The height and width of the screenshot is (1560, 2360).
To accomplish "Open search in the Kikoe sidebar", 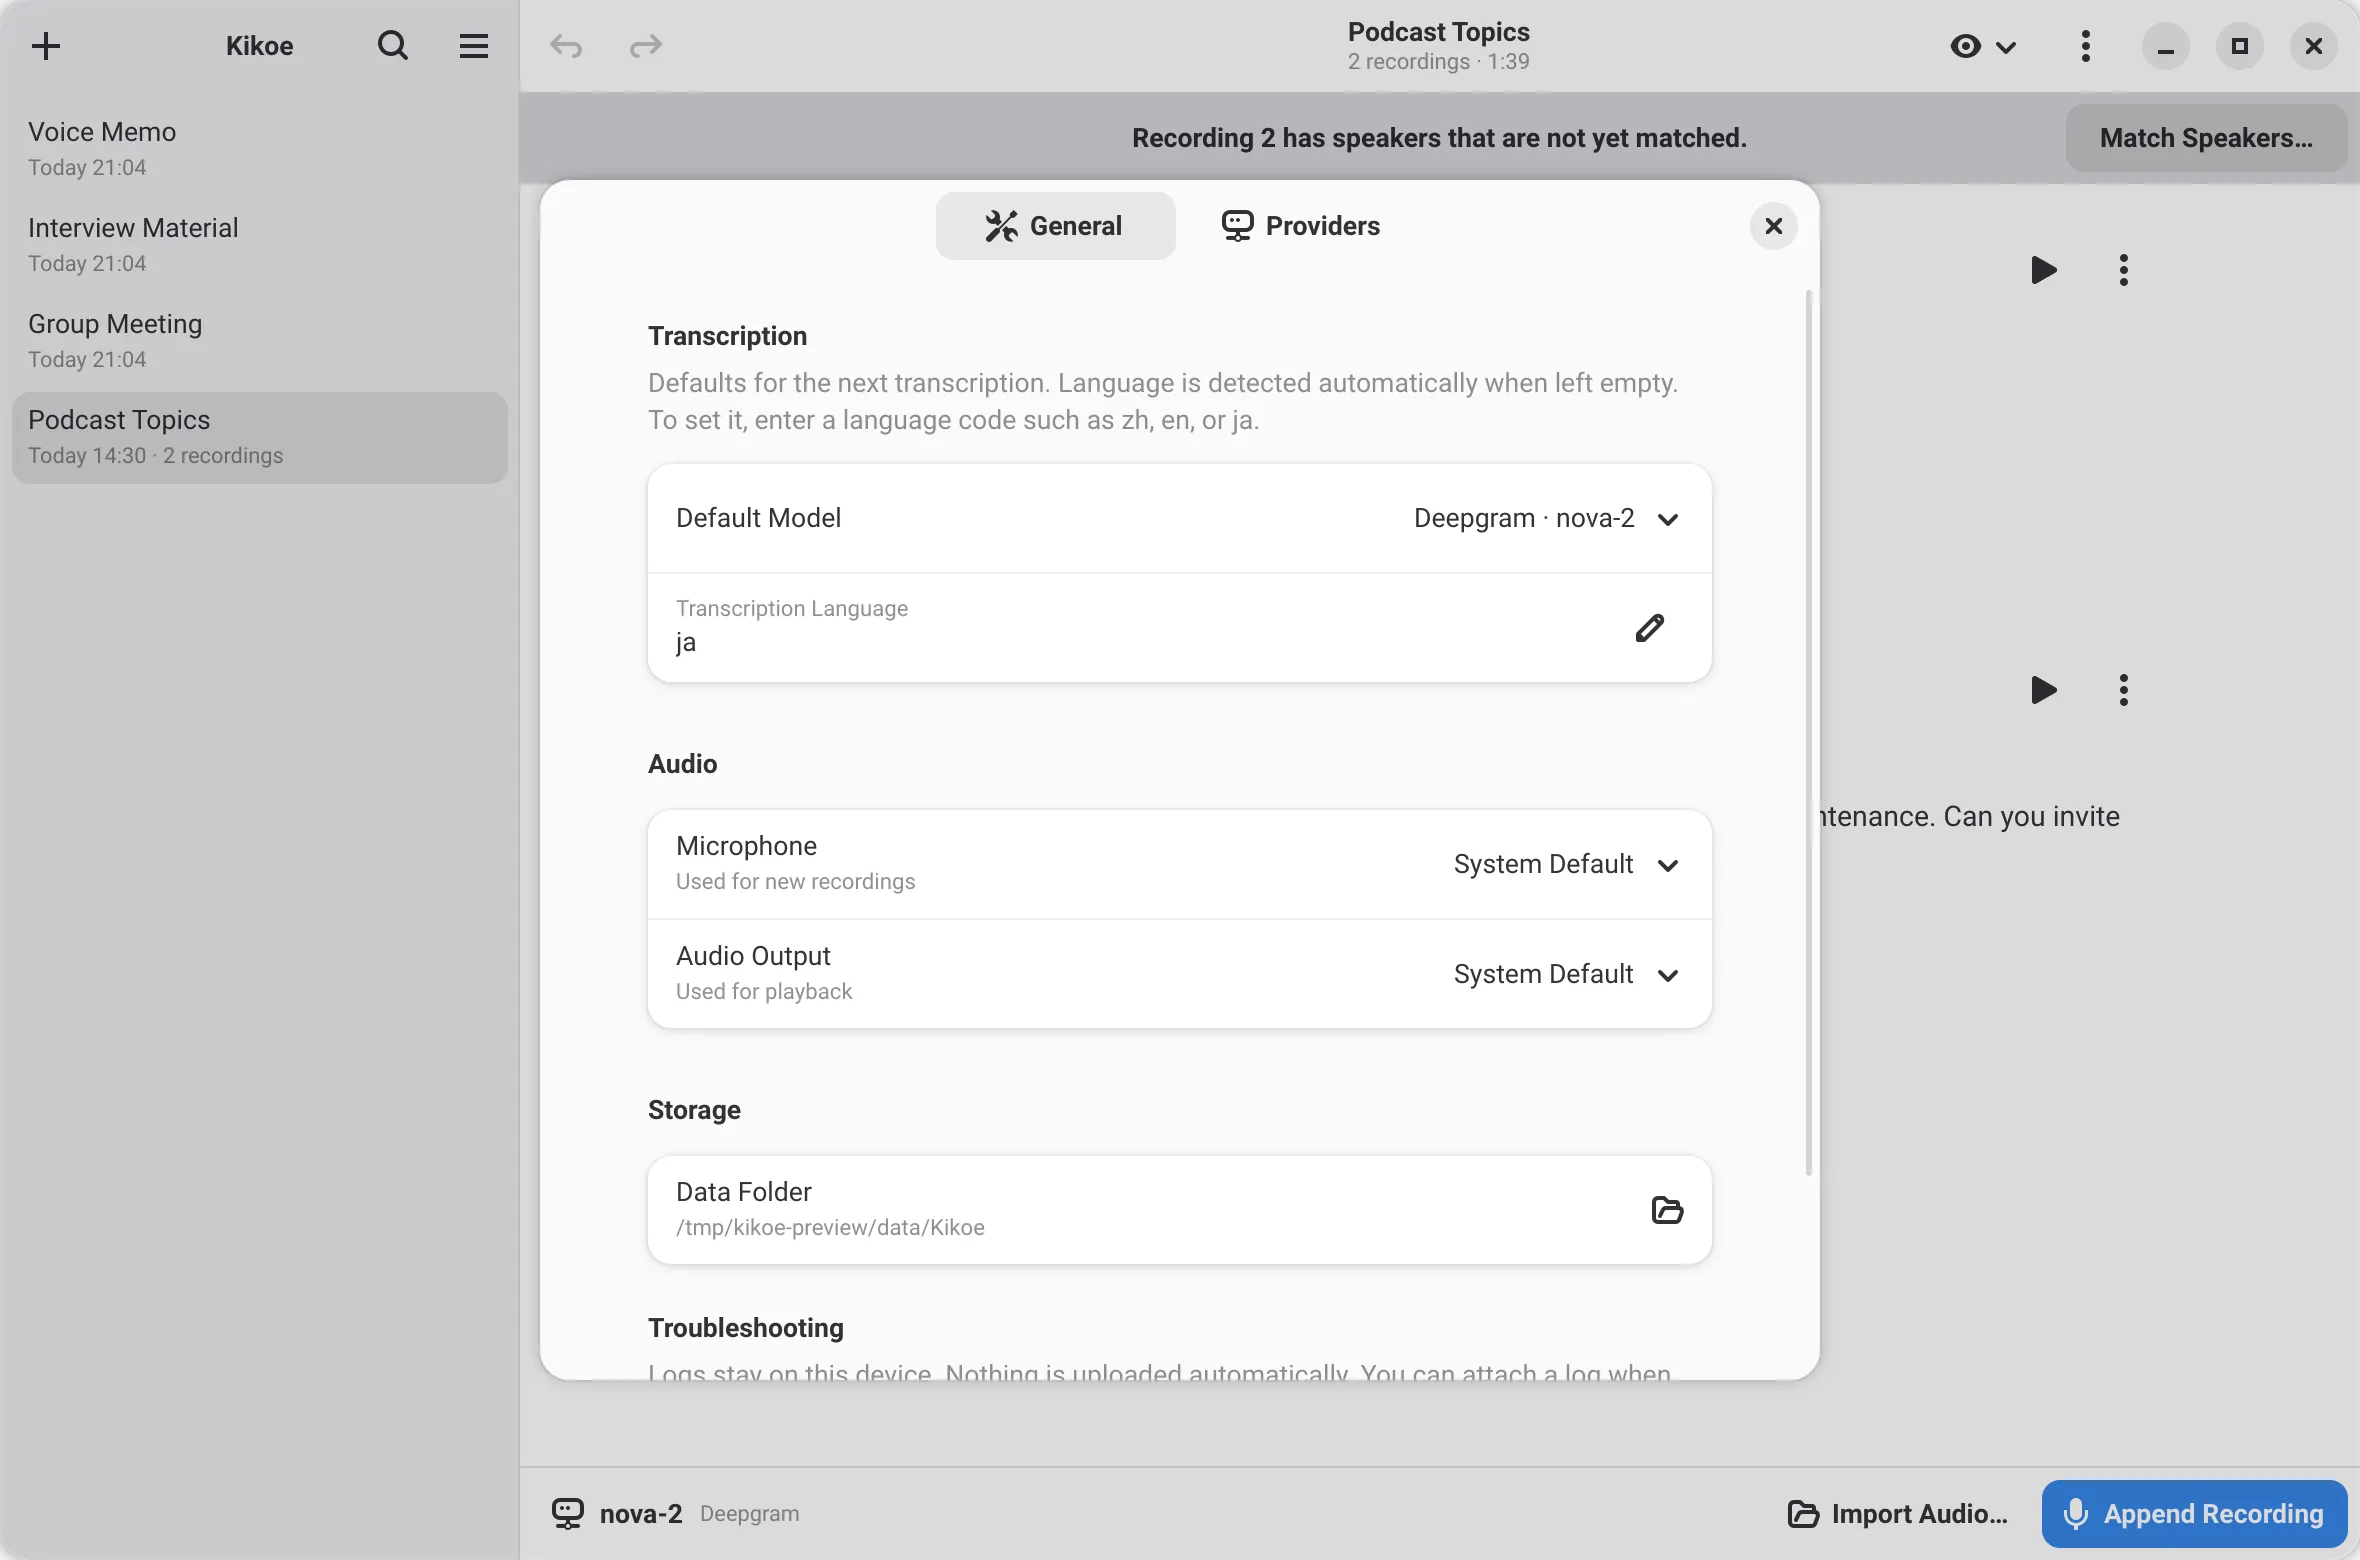I will tap(393, 46).
